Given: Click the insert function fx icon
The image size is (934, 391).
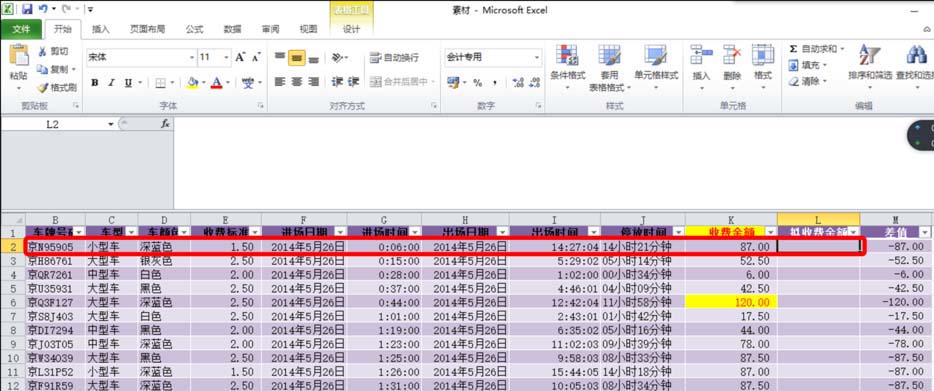Looking at the screenshot, I should click(x=165, y=124).
